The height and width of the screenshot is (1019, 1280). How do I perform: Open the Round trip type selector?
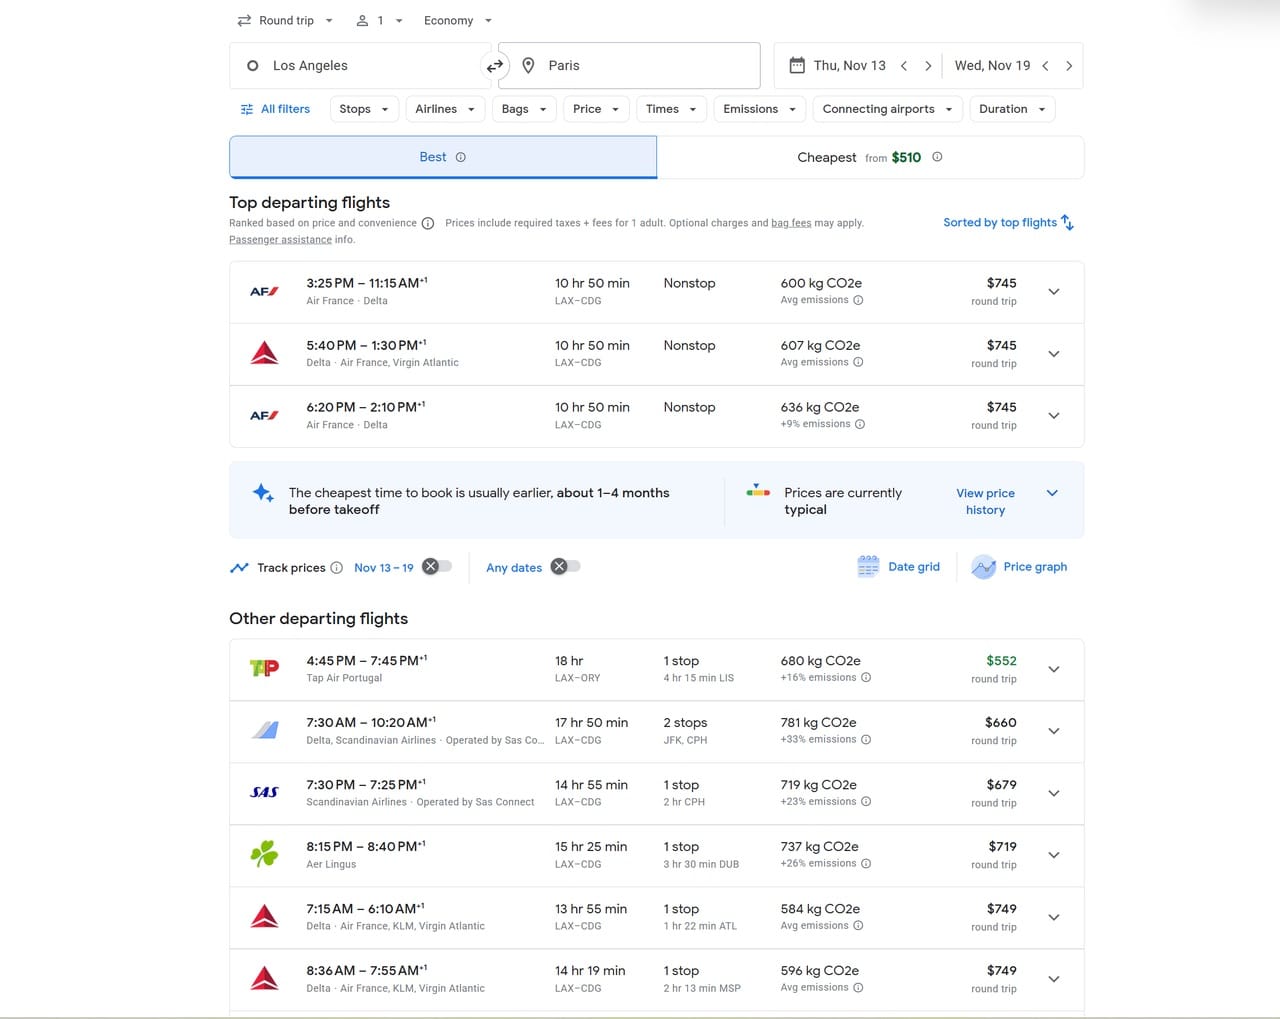tap(285, 21)
